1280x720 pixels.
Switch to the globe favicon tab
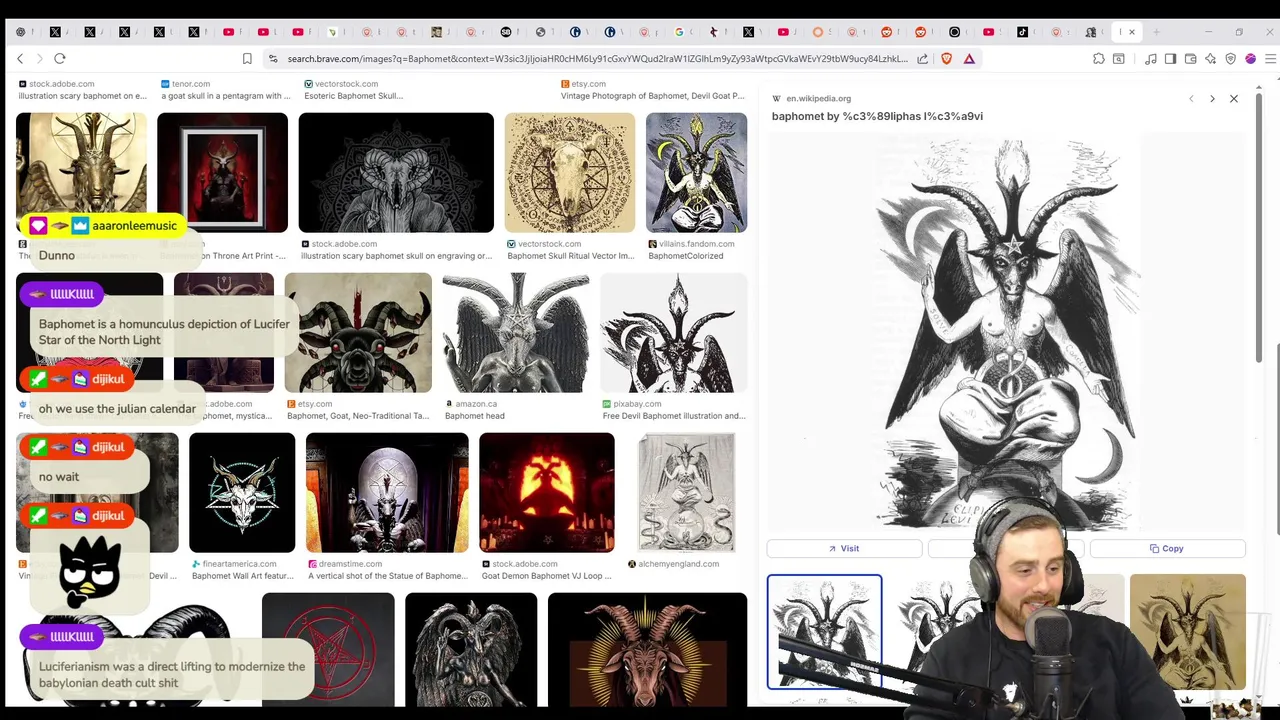(541, 32)
